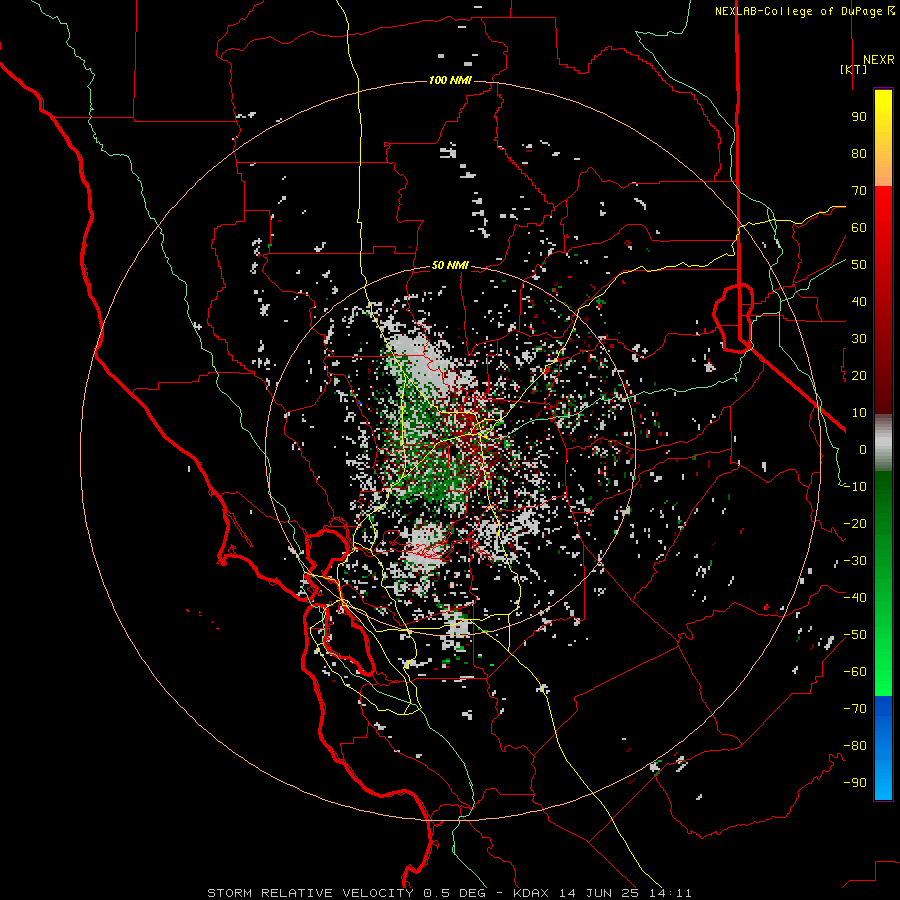Click the -70 value on the velocity scale
This screenshot has width=900, height=900.
click(x=855, y=709)
